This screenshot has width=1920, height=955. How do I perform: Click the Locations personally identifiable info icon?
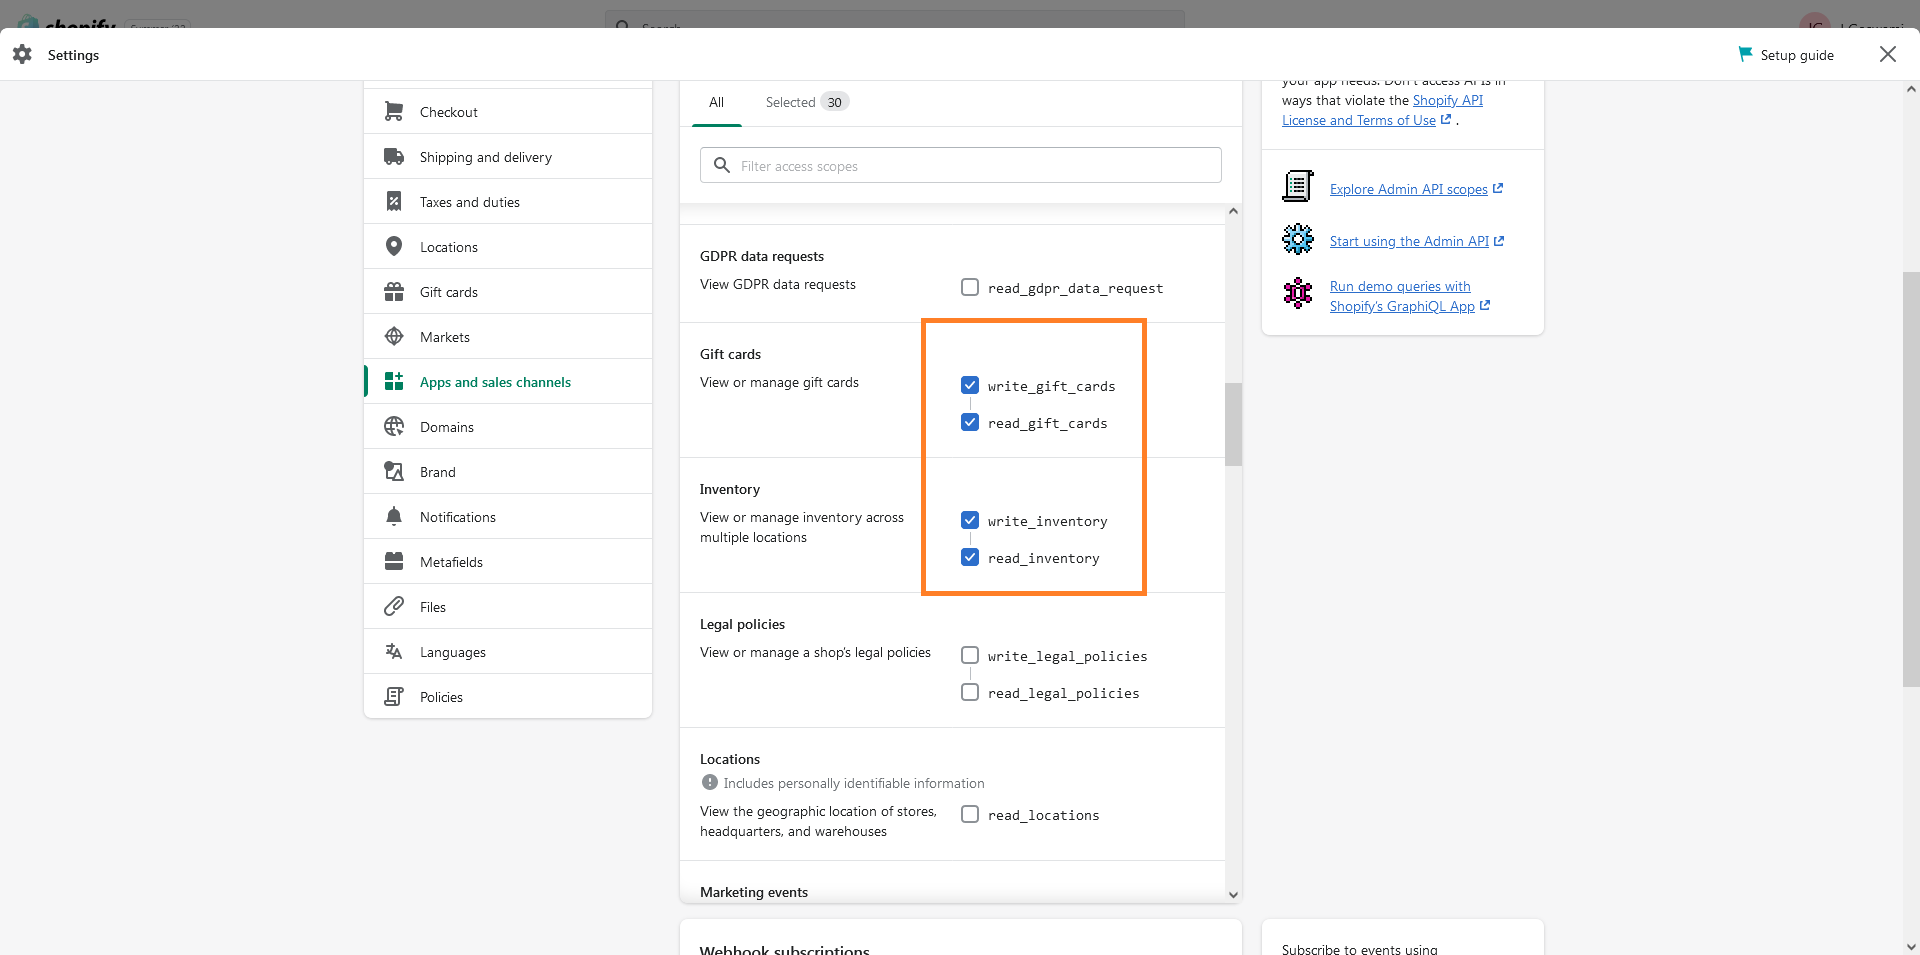710,783
